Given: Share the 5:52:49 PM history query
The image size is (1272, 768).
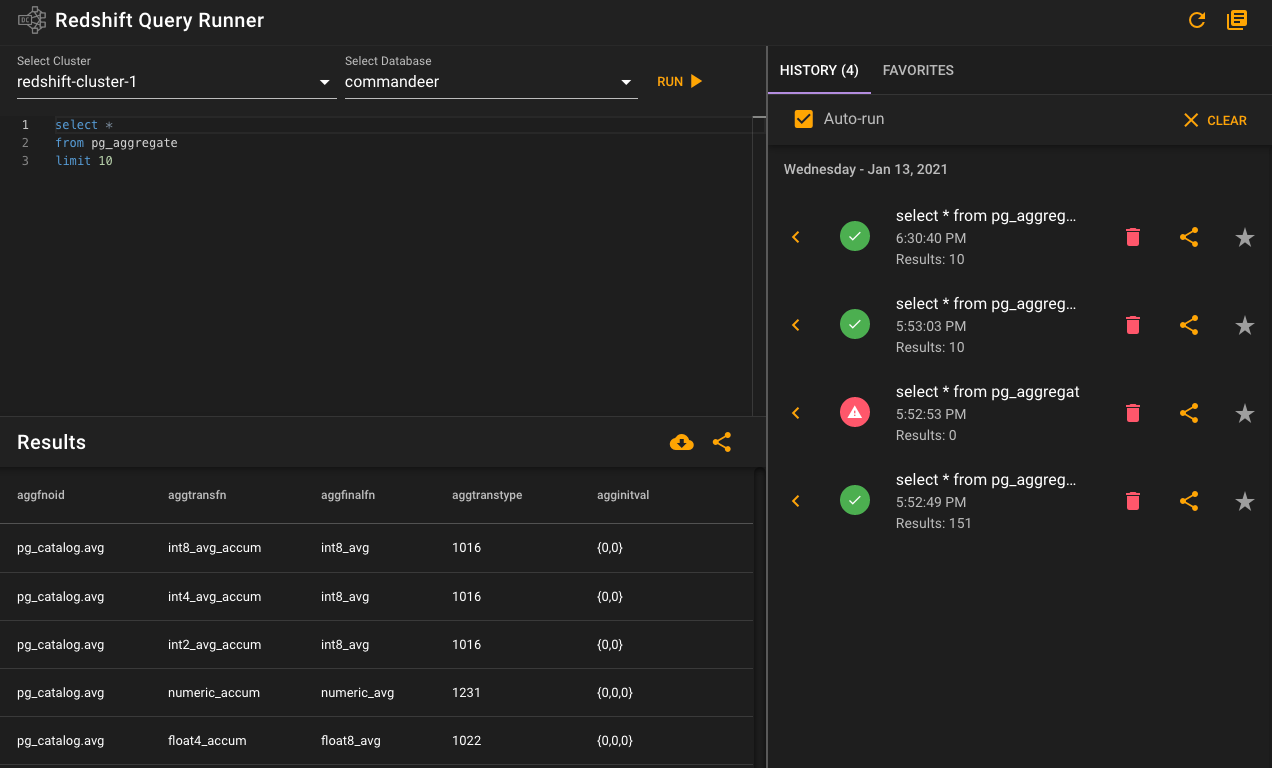Looking at the screenshot, I should [1189, 501].
